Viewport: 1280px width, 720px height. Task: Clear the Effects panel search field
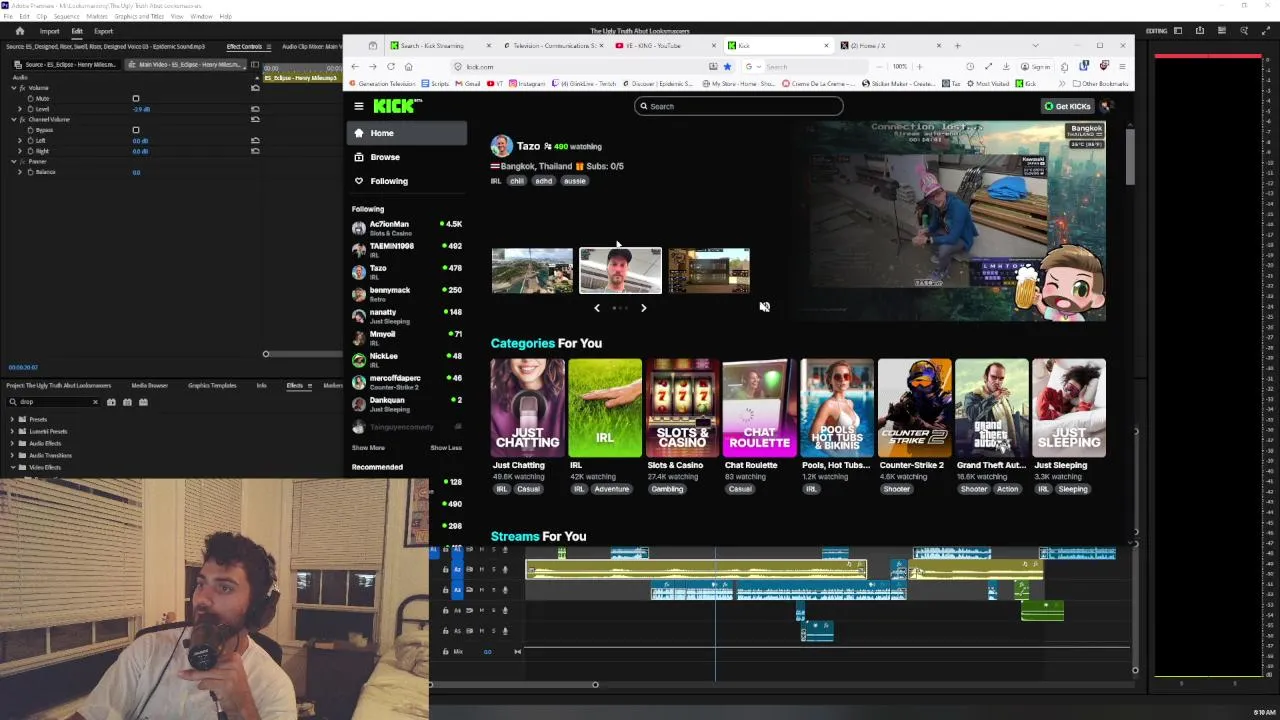click(x=95, y=402)
